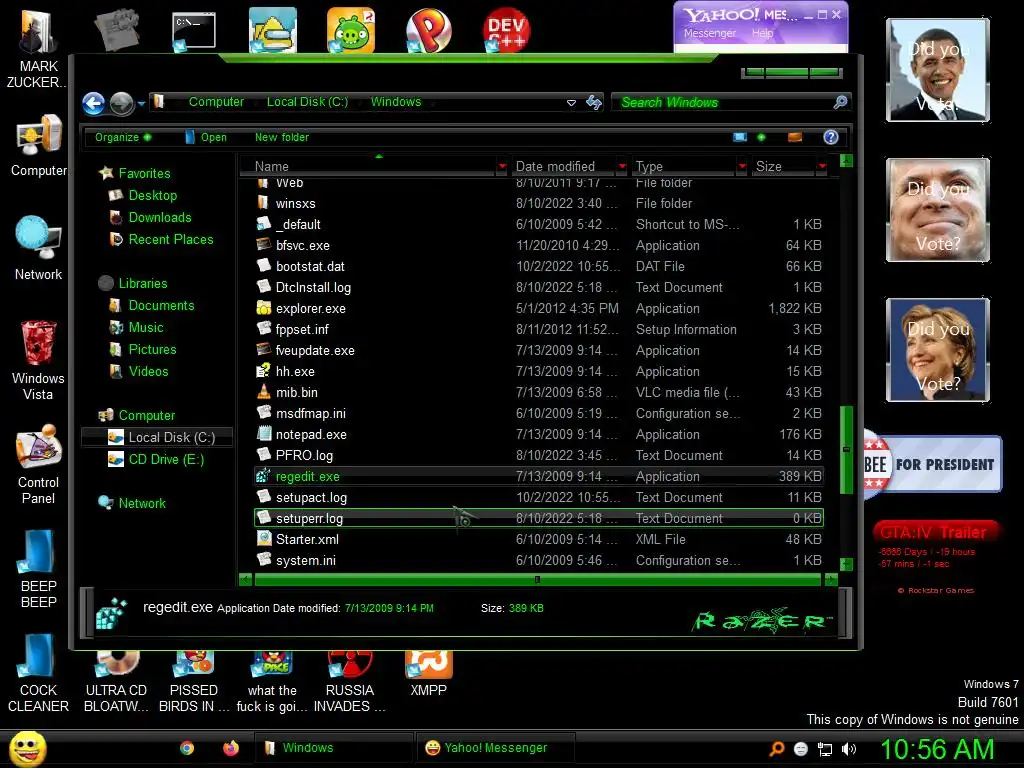Click Computer in the address breadcrumb
The width and height of the screenshot is (1024, 768).
tap(216, 102)
